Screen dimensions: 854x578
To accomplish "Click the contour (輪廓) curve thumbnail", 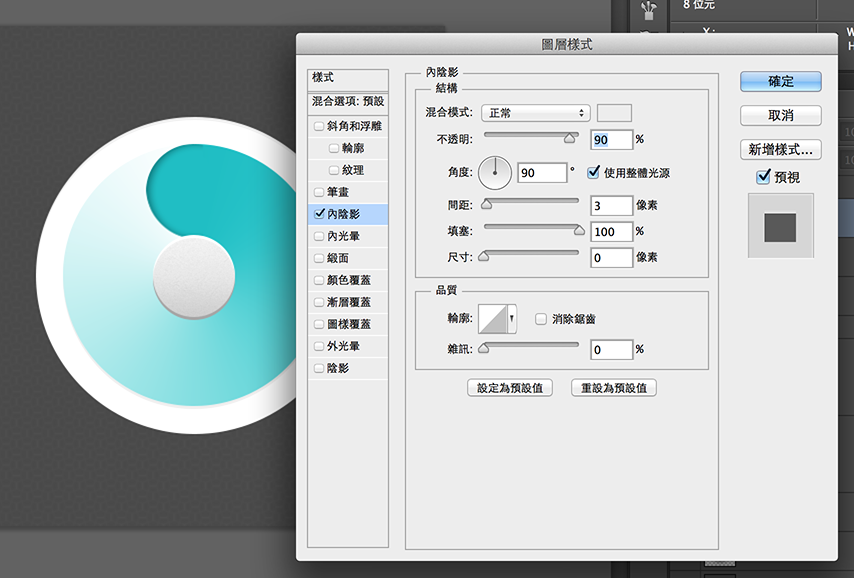I will tap(493, 319).
